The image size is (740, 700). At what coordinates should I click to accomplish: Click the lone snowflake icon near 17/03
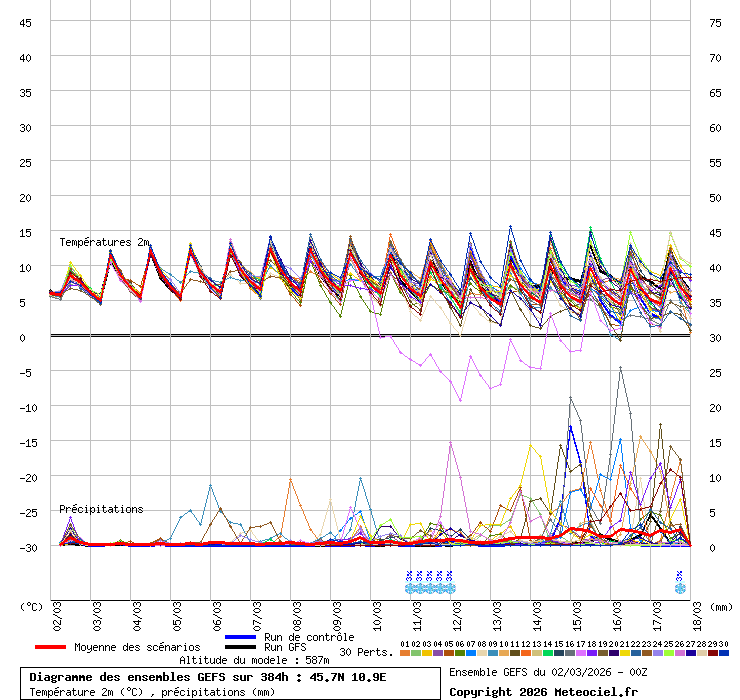point(680,588)
